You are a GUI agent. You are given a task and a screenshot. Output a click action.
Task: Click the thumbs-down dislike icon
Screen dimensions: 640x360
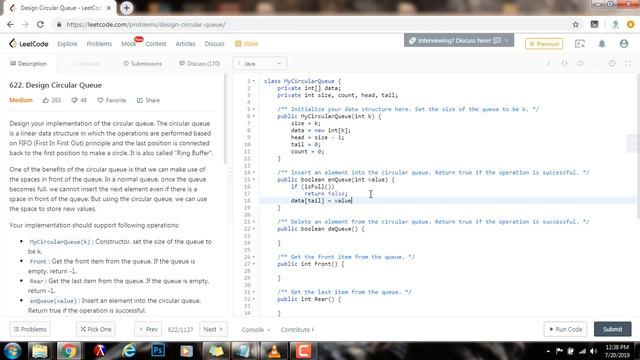click(74, 100)
